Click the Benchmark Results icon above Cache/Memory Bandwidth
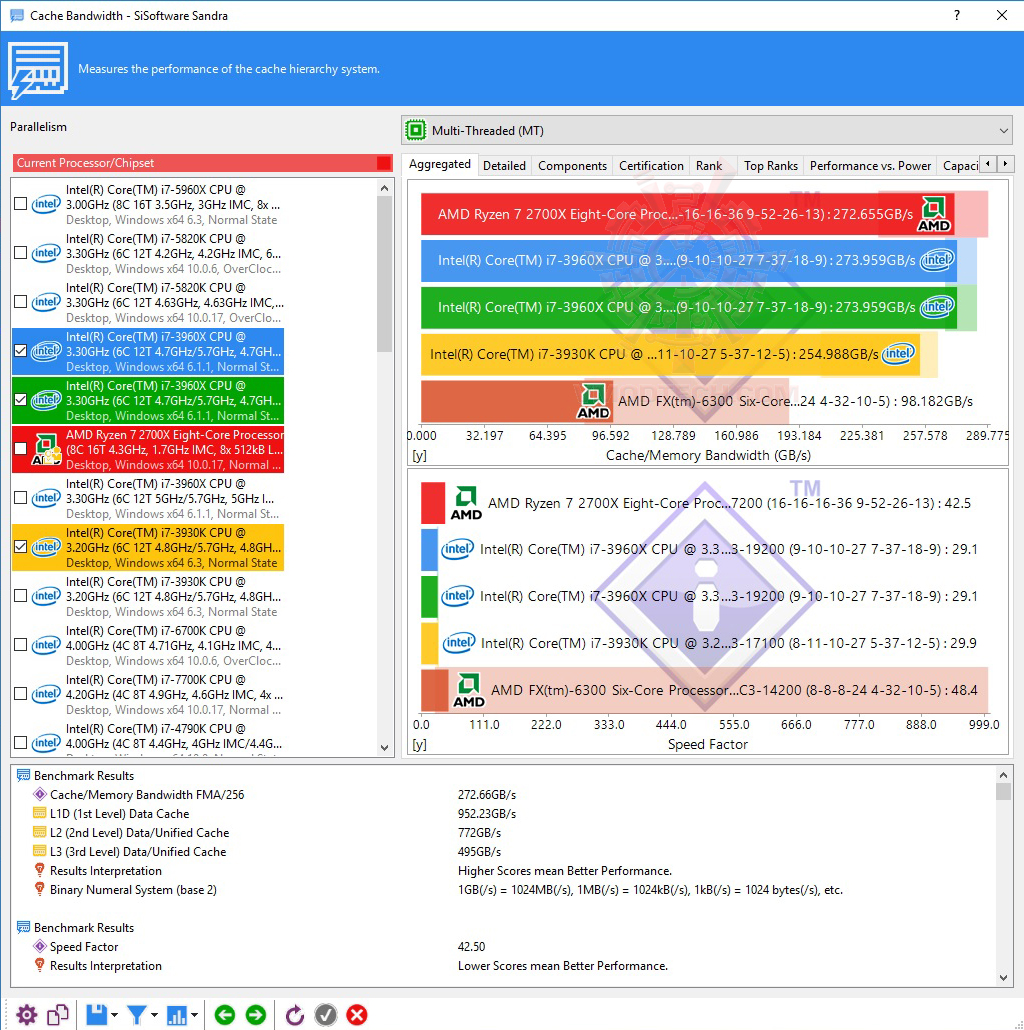 pyautogui.click(x=24, y=776)
